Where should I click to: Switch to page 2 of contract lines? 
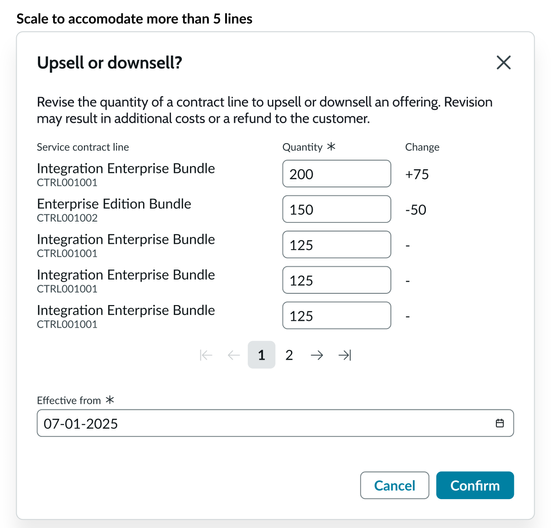pos(289,355)
